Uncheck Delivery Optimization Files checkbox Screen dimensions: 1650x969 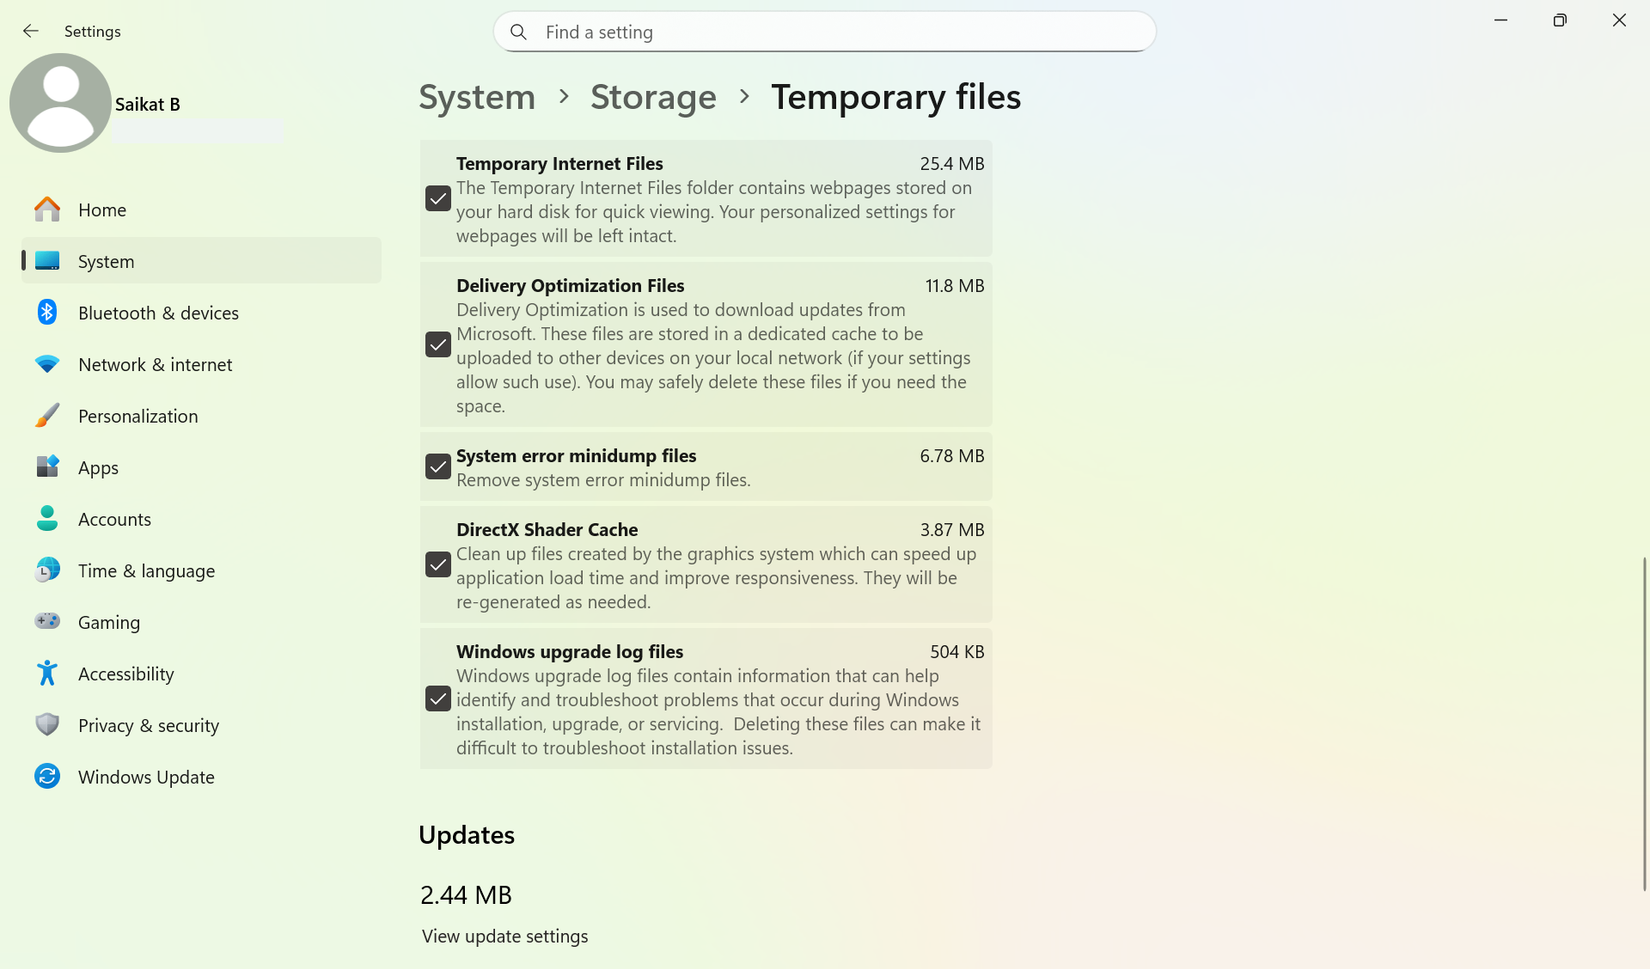pos(438,344)
